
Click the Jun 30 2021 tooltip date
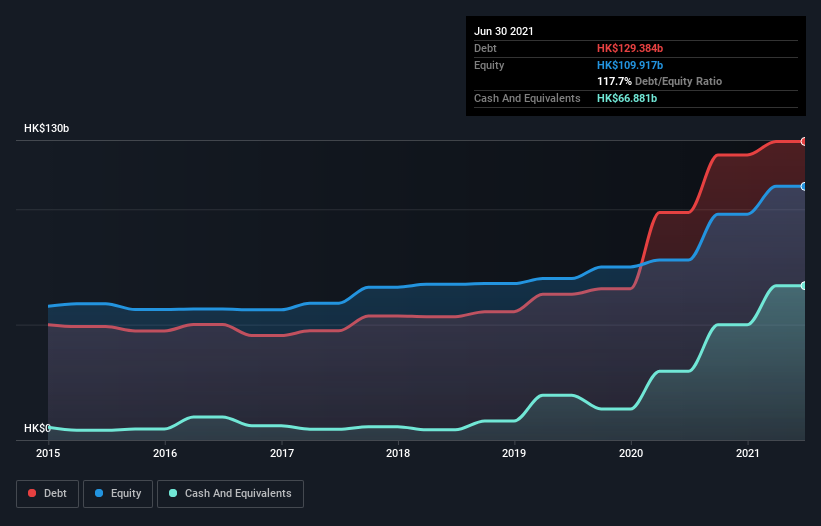coord(504,31)
